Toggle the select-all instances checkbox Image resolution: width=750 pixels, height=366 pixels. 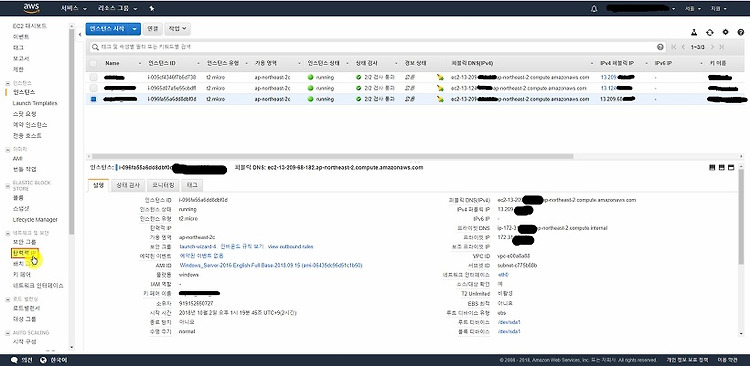[x=93, y=63]
